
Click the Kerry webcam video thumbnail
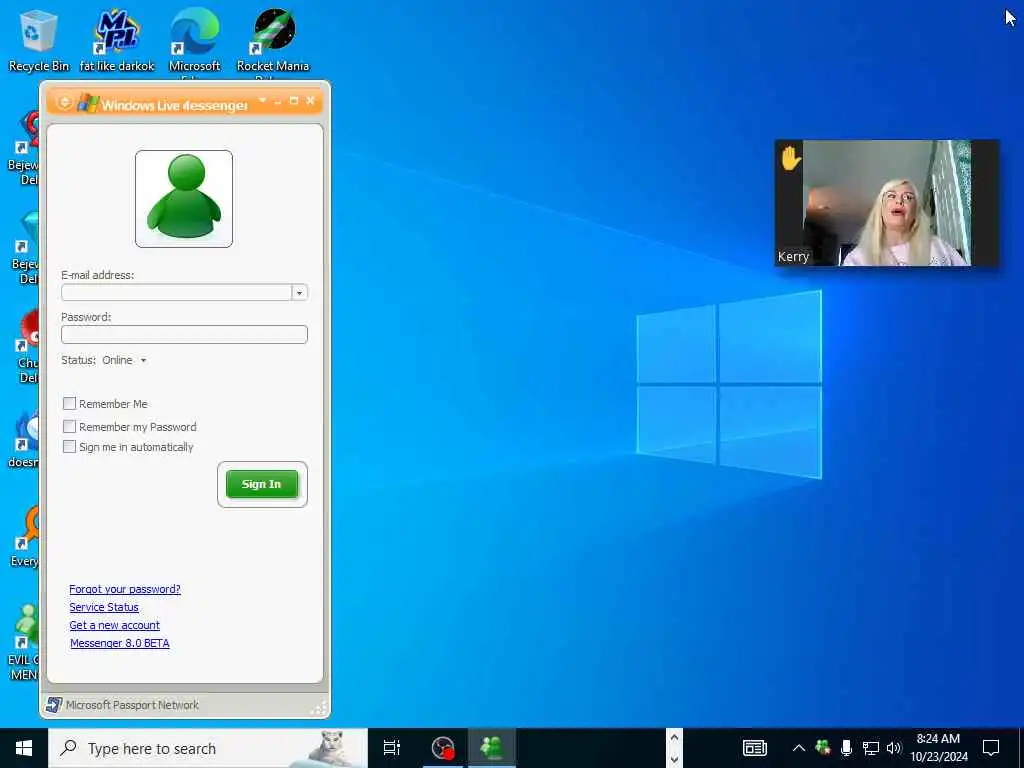[x=887, y=203]
